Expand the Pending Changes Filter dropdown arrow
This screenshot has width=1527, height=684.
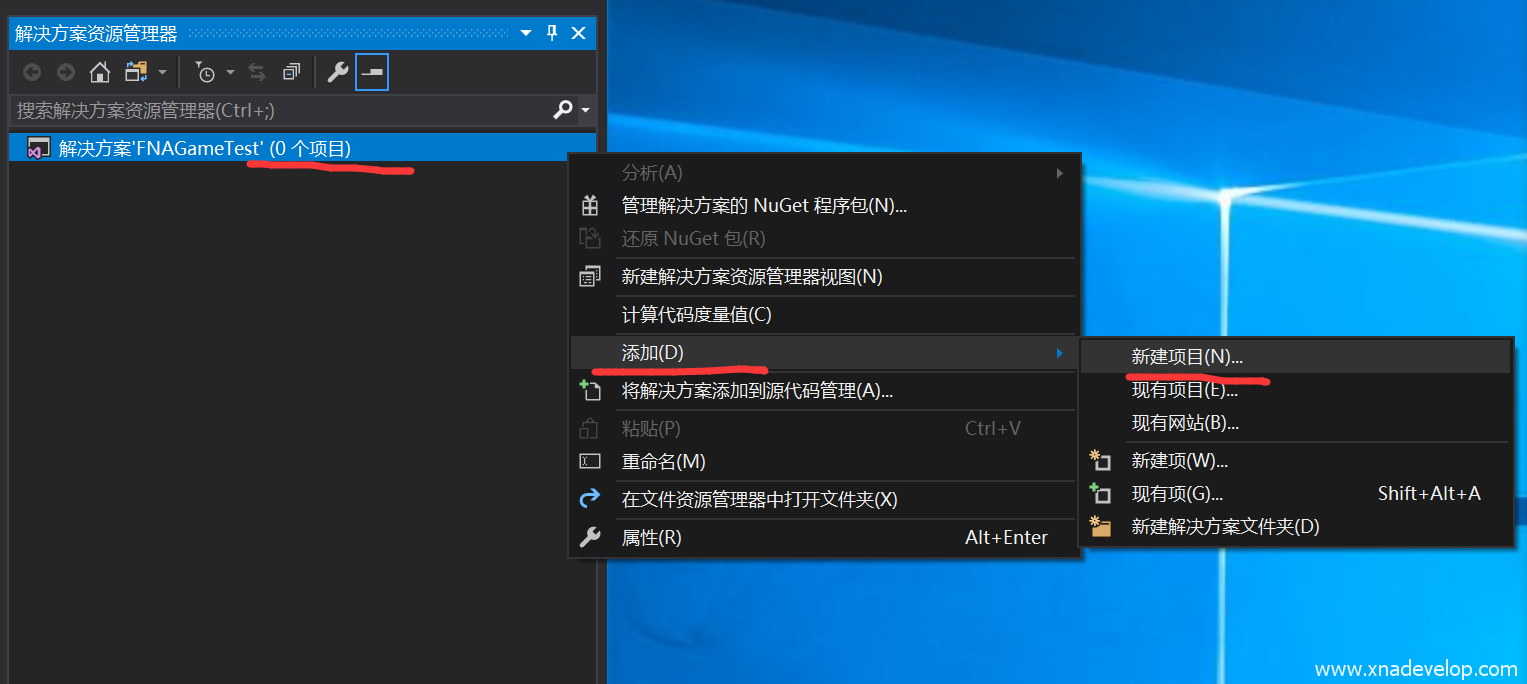click(230, 72)
